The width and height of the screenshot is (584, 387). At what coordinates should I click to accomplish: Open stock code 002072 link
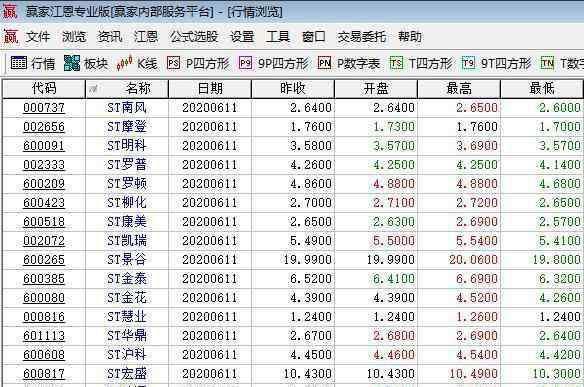pyautogui.click(x=44, y=241)
